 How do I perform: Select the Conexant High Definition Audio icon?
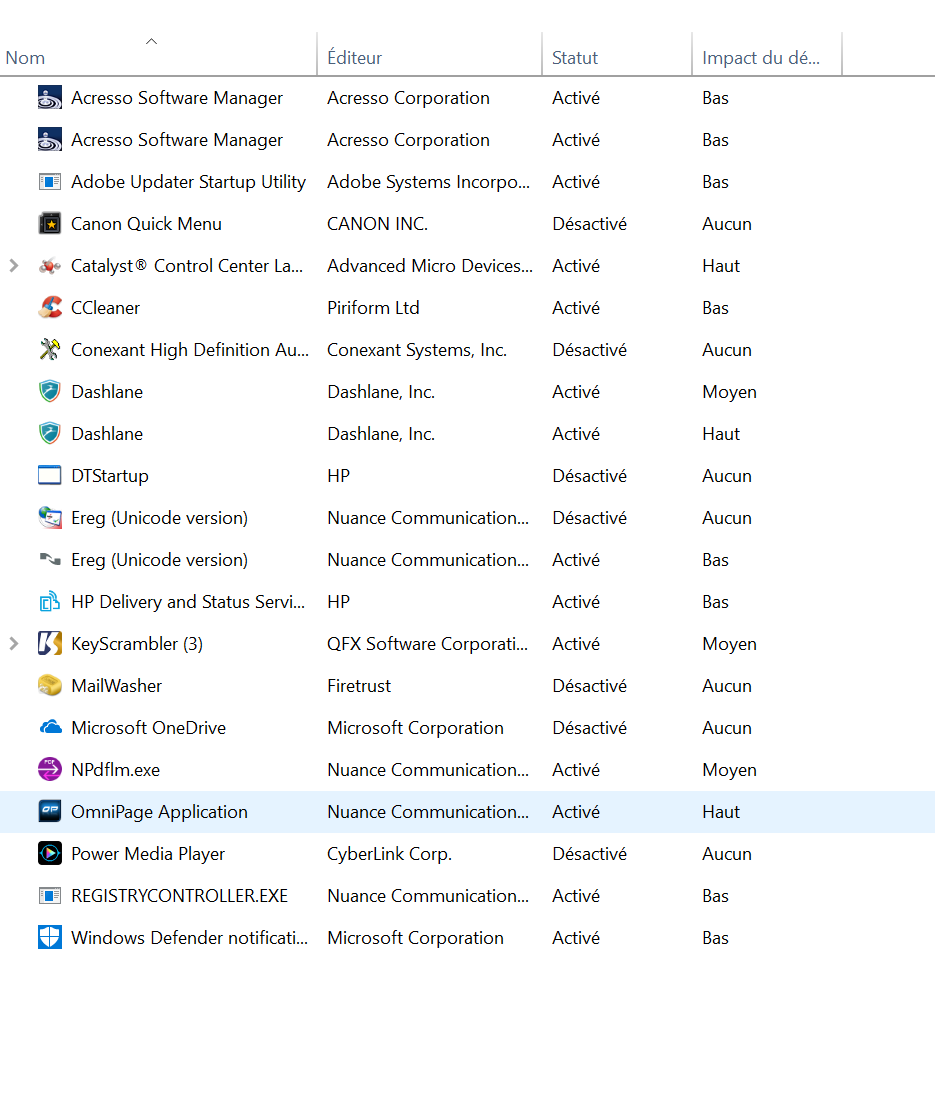pos(49,350)
